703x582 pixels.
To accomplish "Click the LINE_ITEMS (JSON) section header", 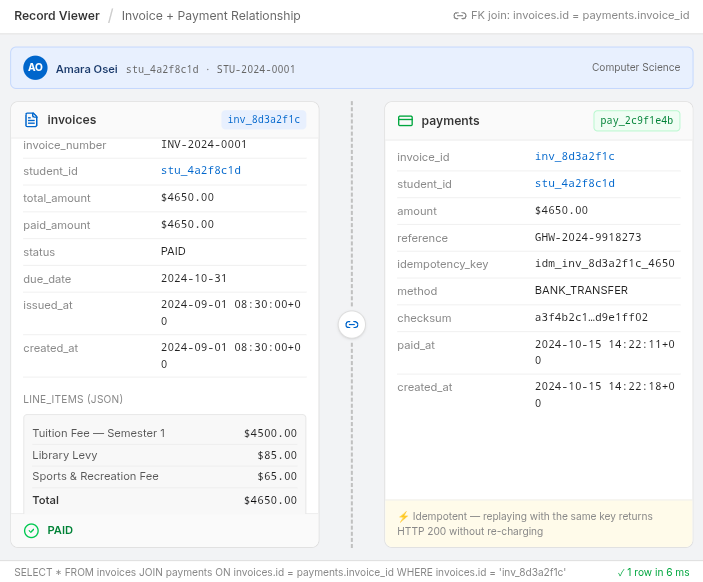I will pyautogui.click(x=73, y=399).
